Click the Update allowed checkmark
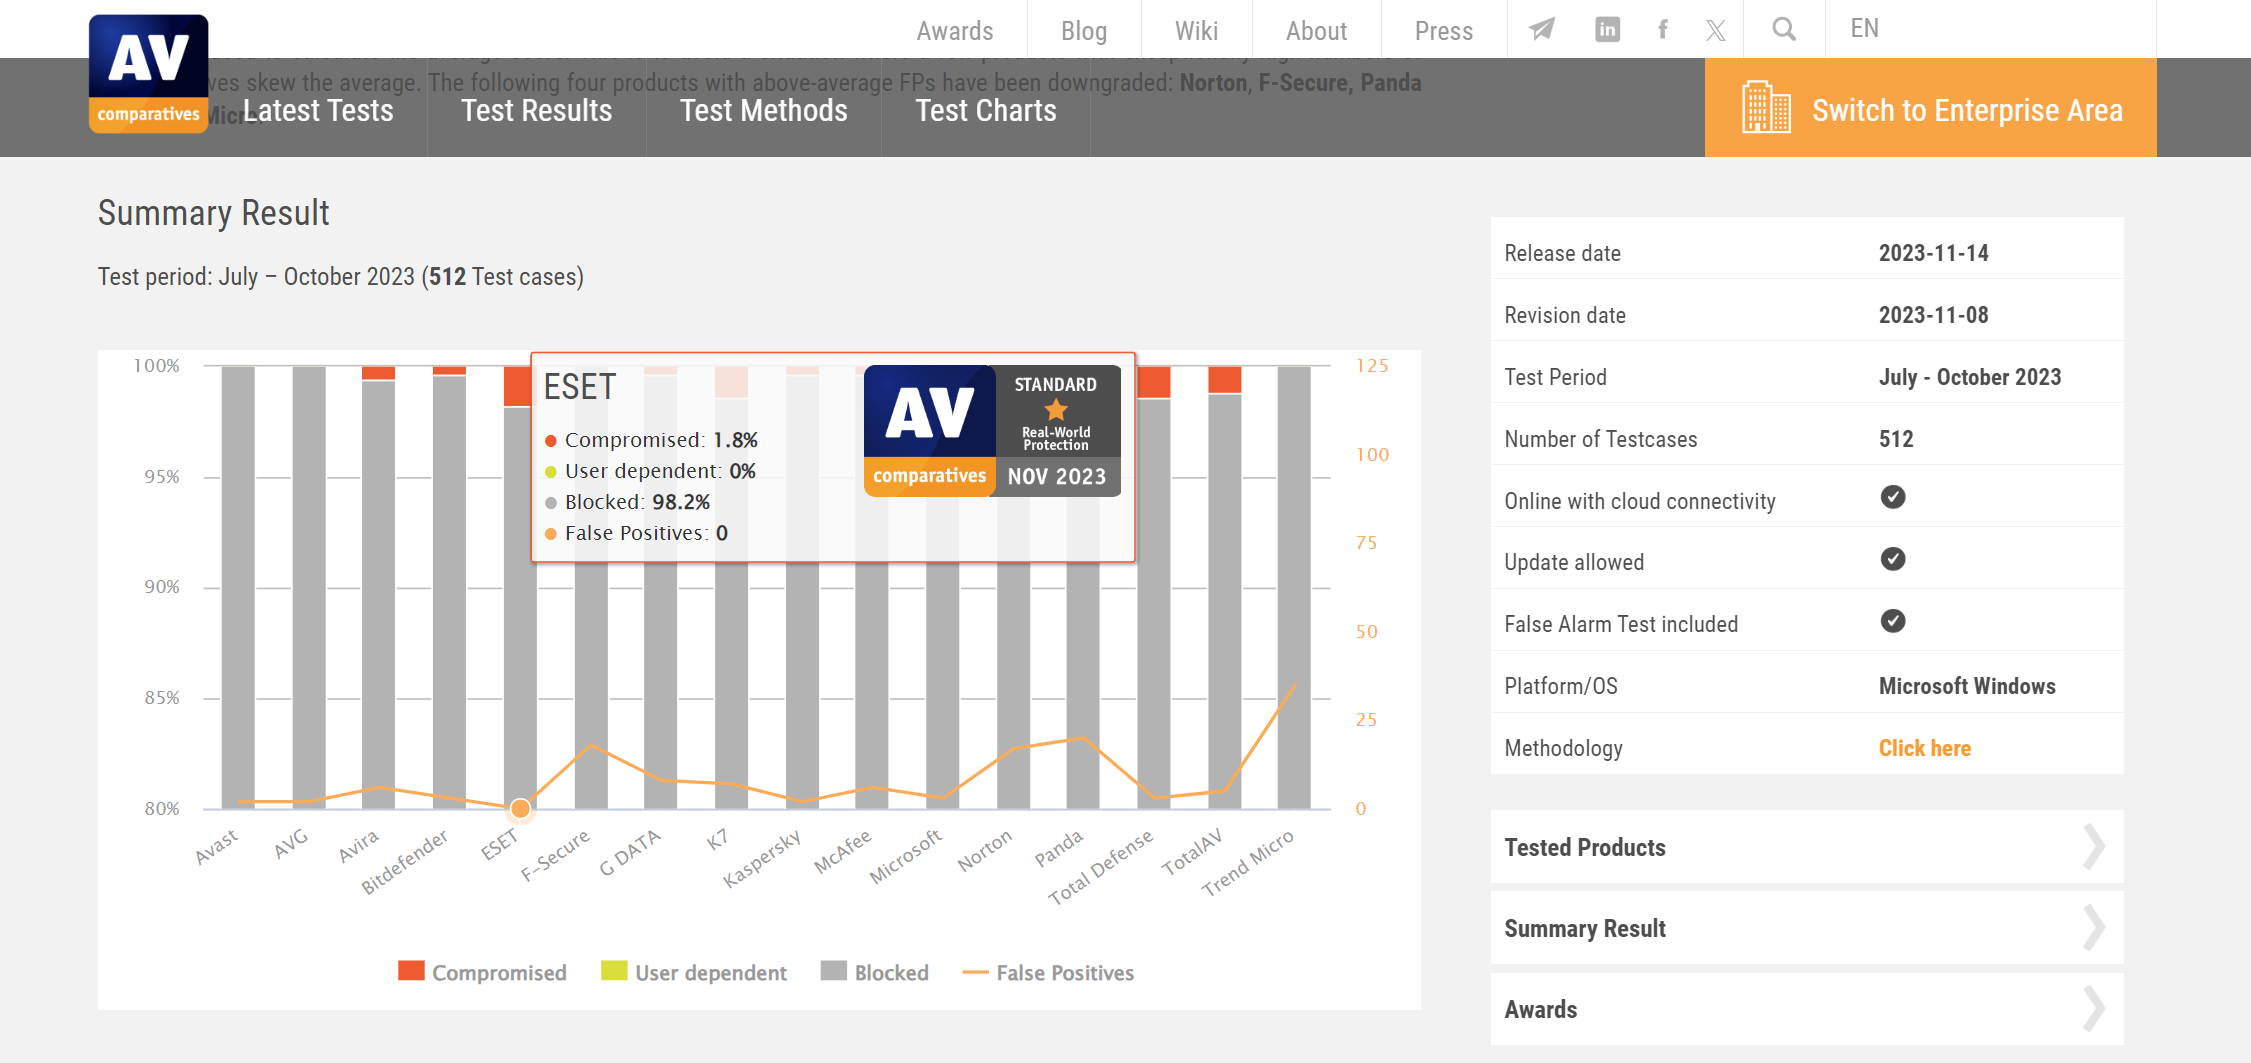Viewport: 2251px width, 1063px height. point(1892,559)
